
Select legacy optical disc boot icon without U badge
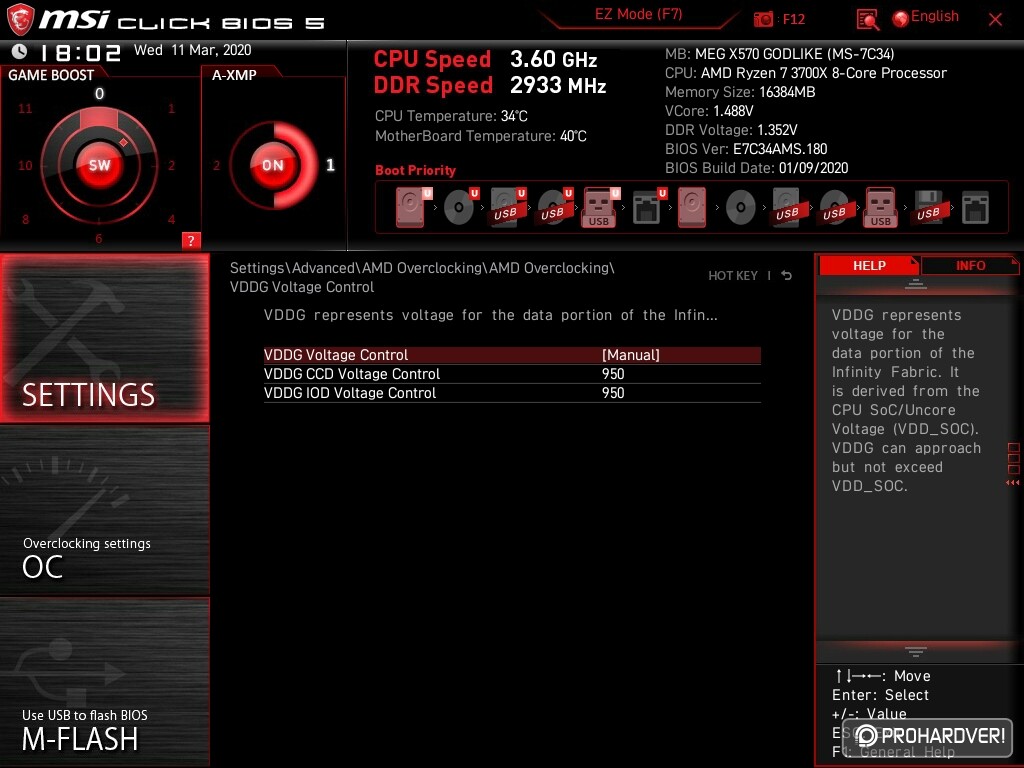741,208
